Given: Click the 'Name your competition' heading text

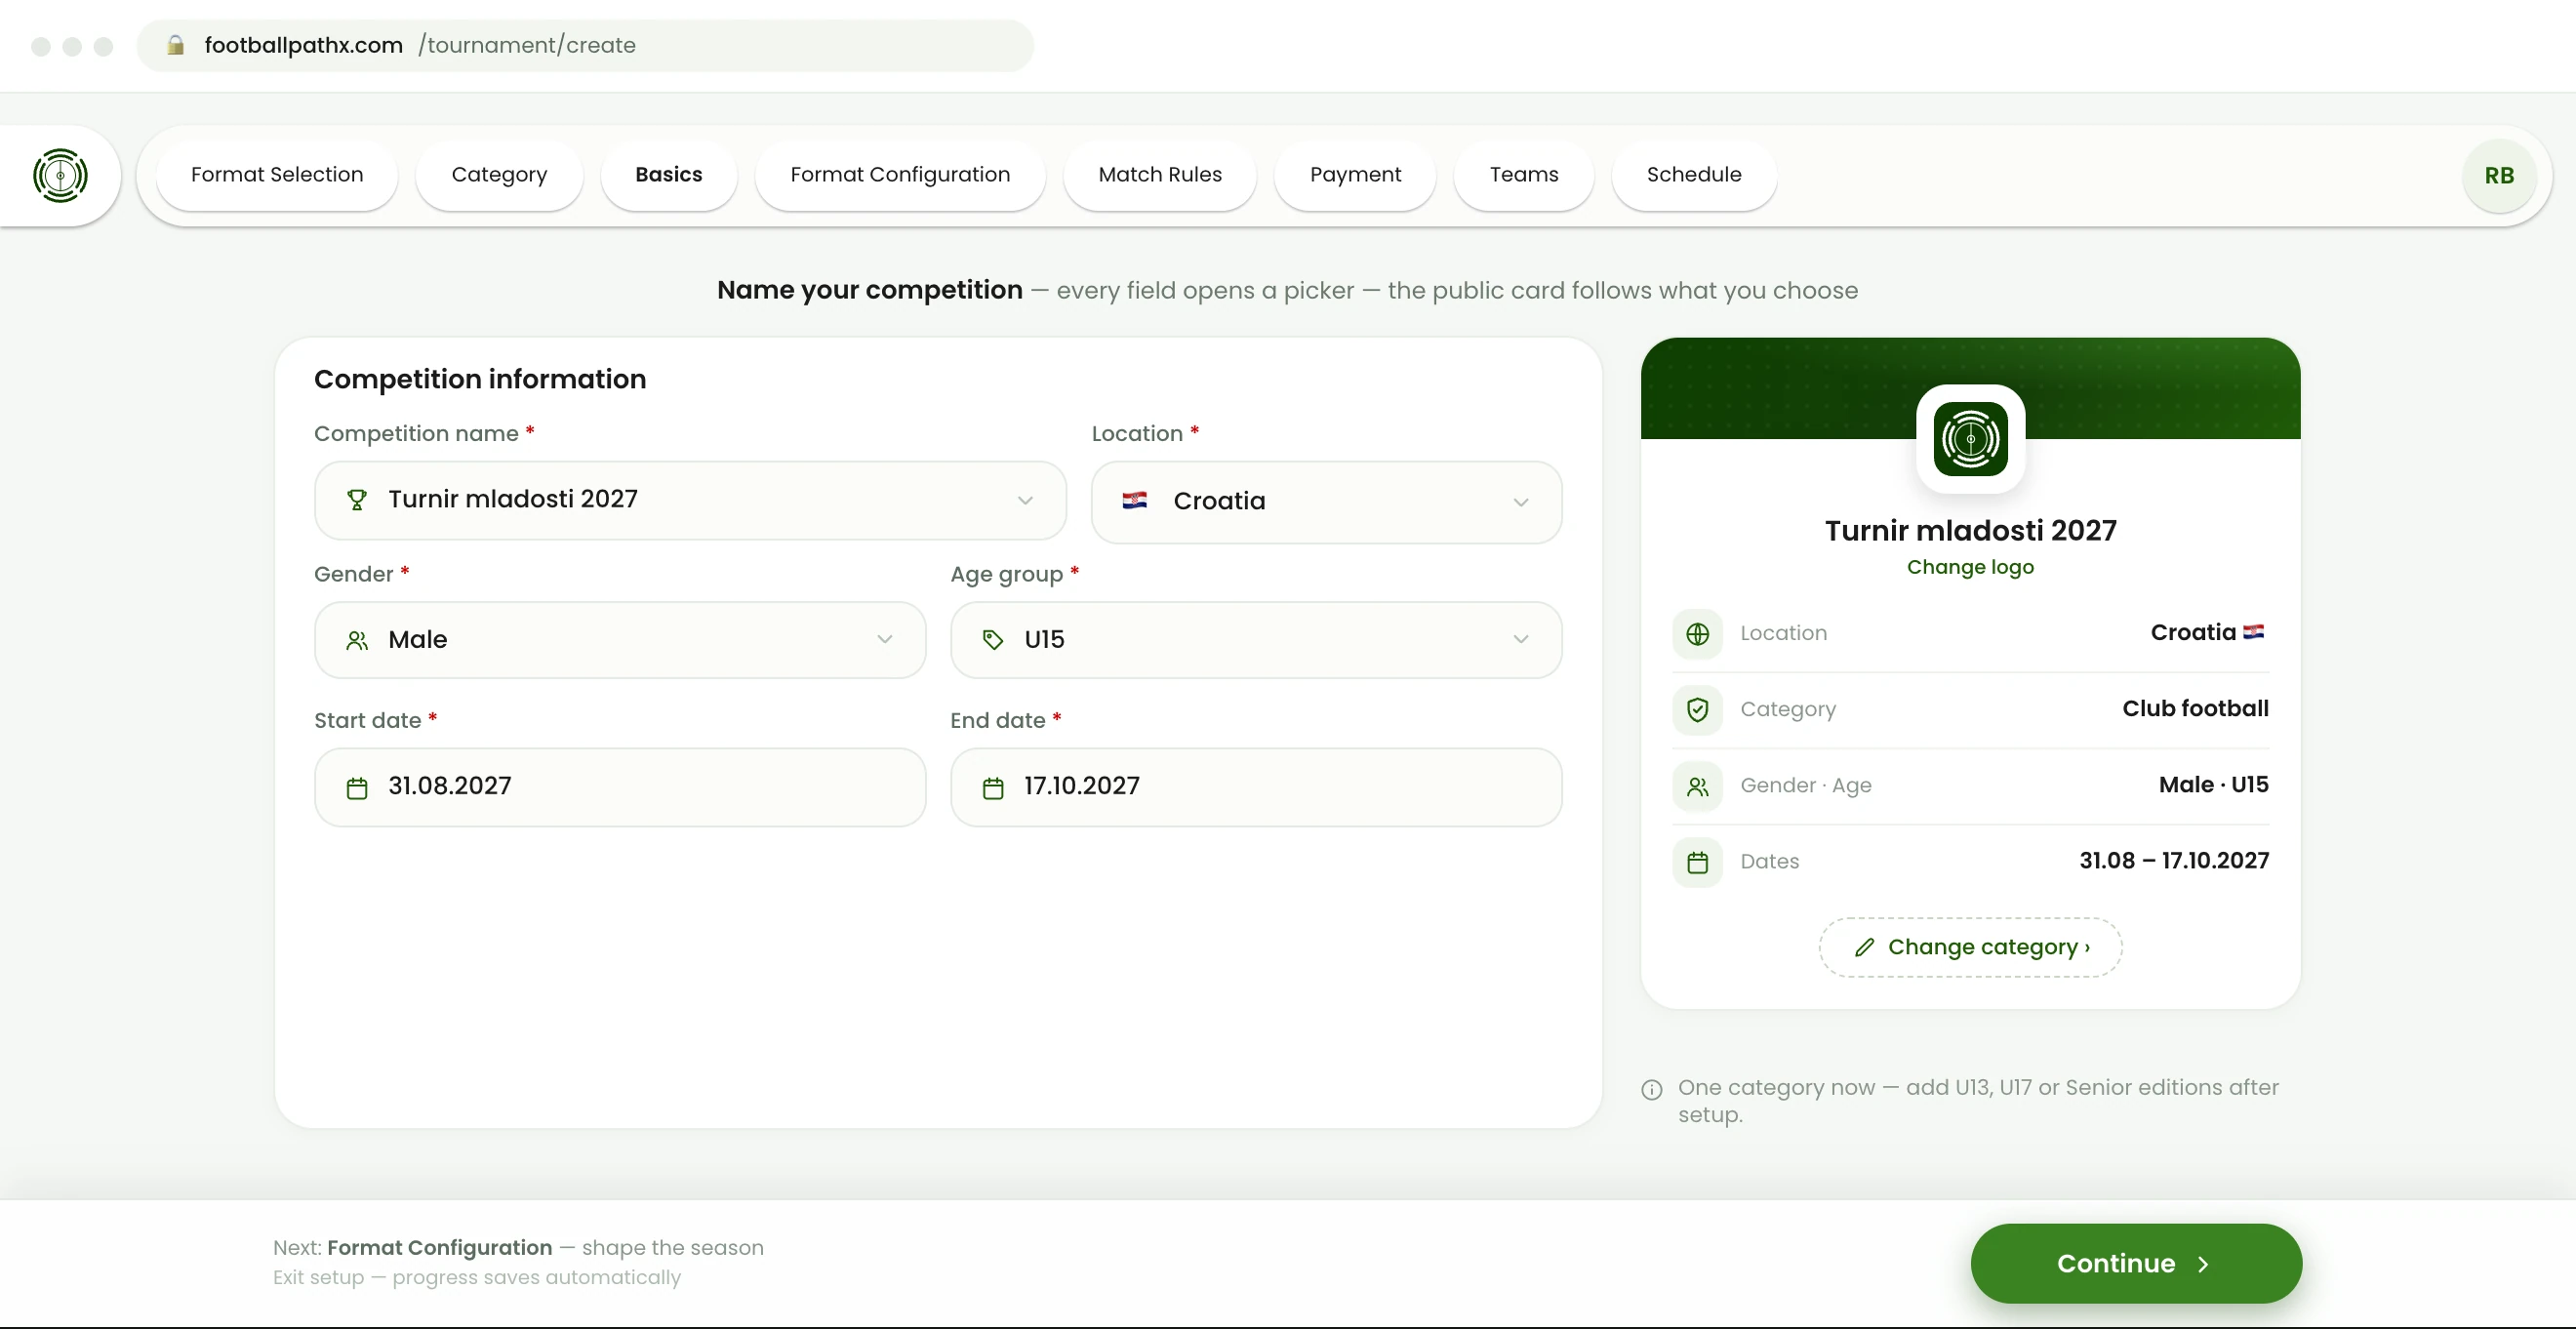Looking at the screenshot, I should point(870,290).
